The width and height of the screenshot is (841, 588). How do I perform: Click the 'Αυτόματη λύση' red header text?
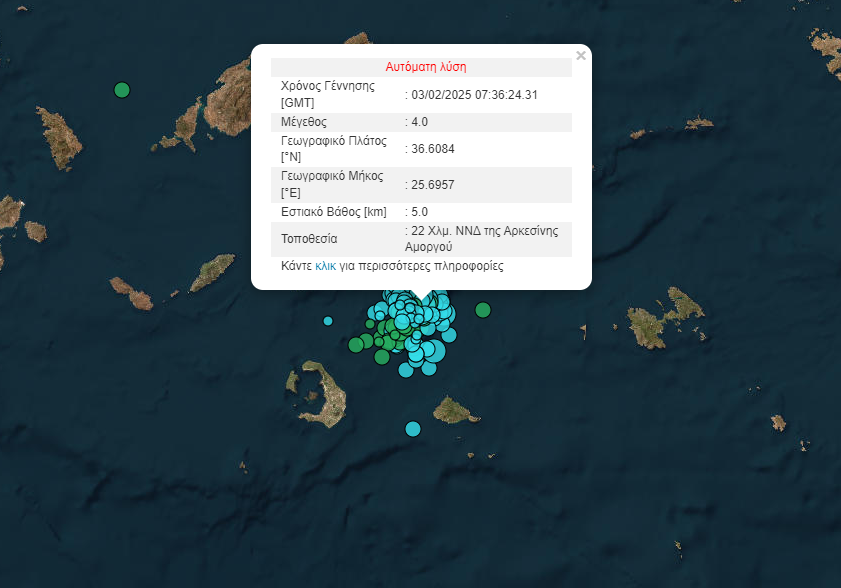(426, 67)
